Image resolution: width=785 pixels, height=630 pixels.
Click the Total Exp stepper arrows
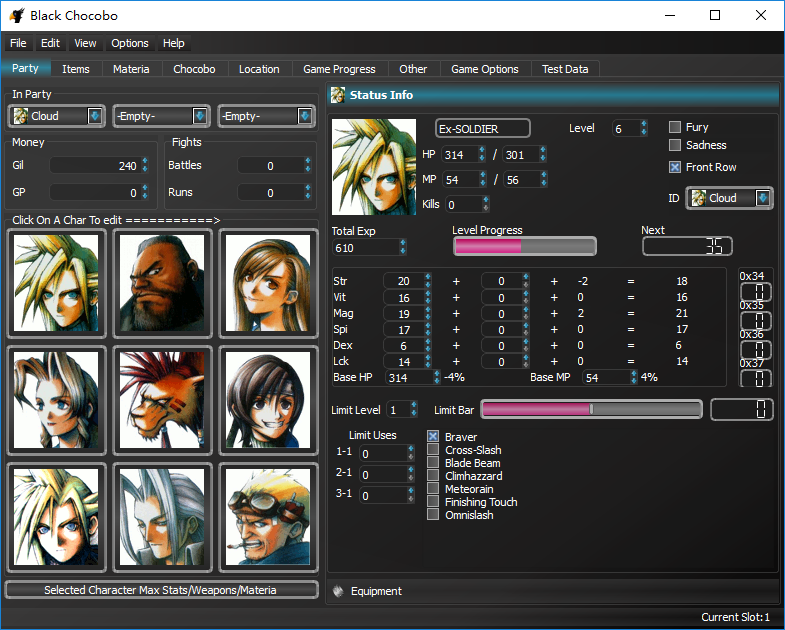tap(403, 247)
